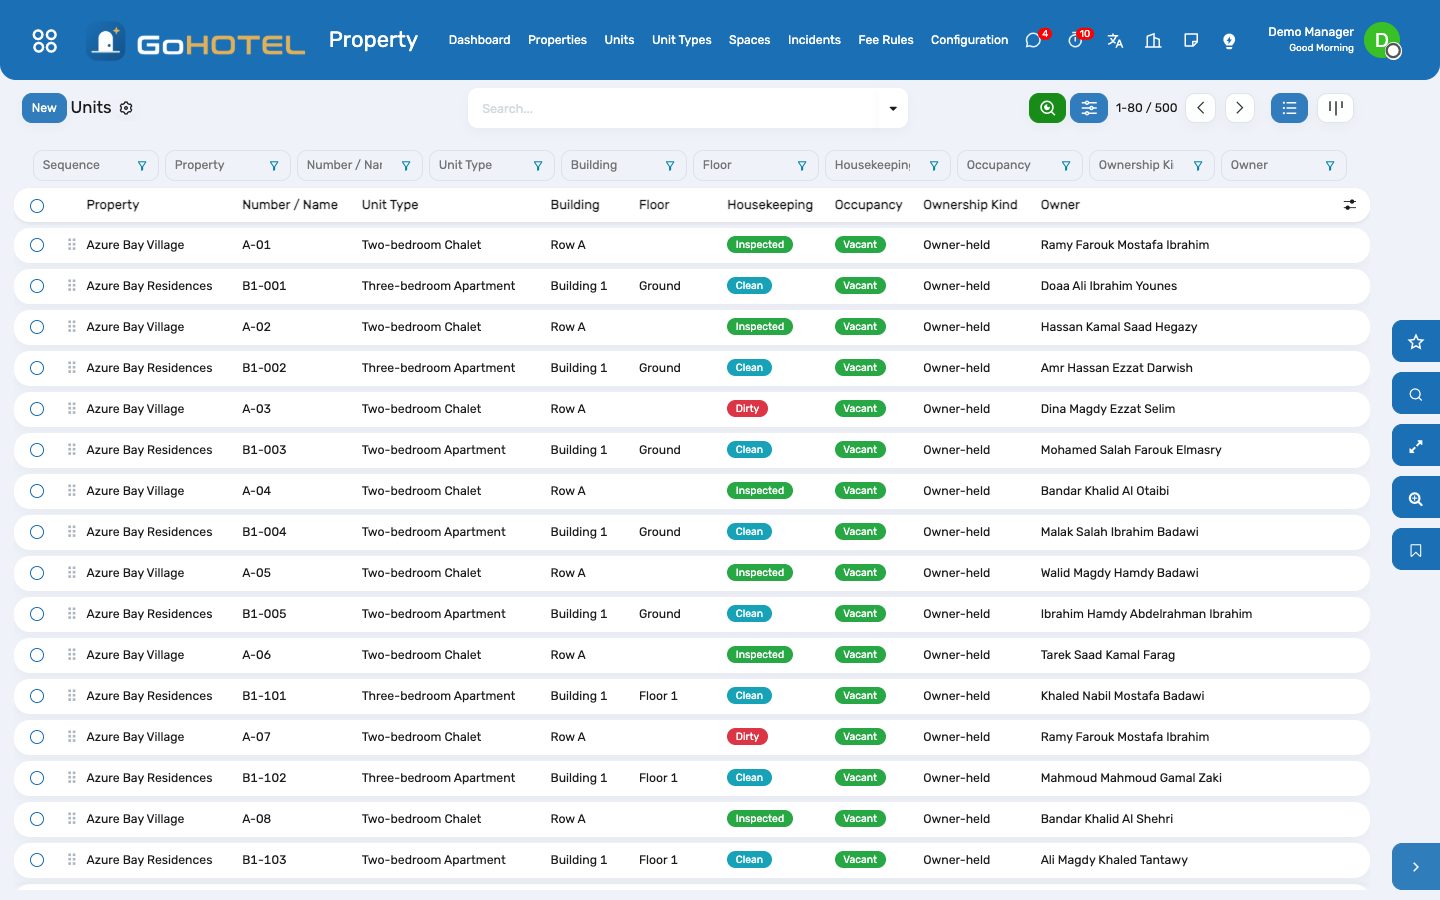Open the language translation icon

tap(1115, 40)
